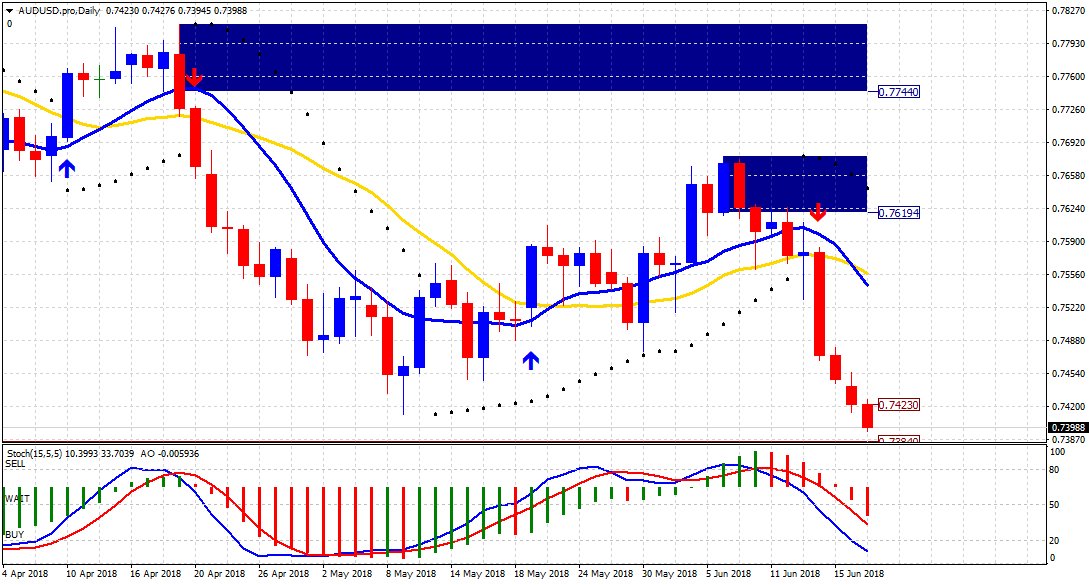The width and height of the screenshot is (1089, 585).
Task: Click the 0.74880 price axis value
Action: [x=1068, y=340]
